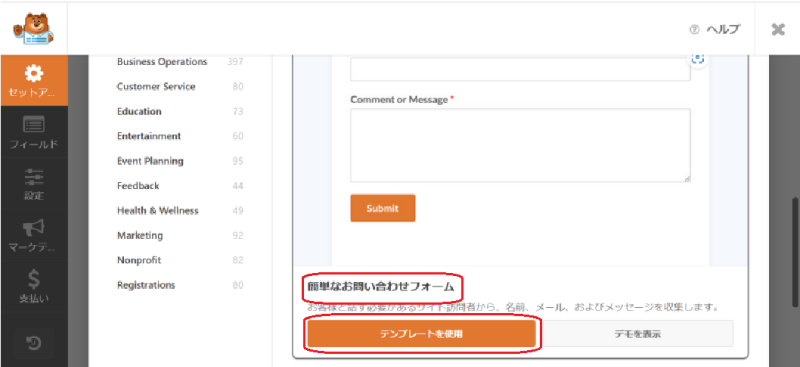Close the form builder with X
Viewport: 800px width, 367px height.
[778, 30]
